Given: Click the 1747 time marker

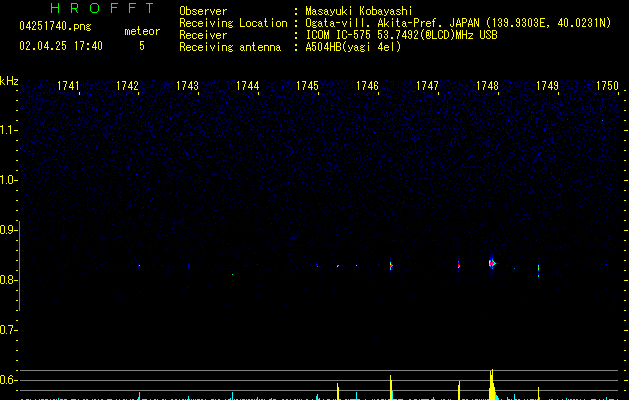Looking at the screenshot, I should 427,86.
